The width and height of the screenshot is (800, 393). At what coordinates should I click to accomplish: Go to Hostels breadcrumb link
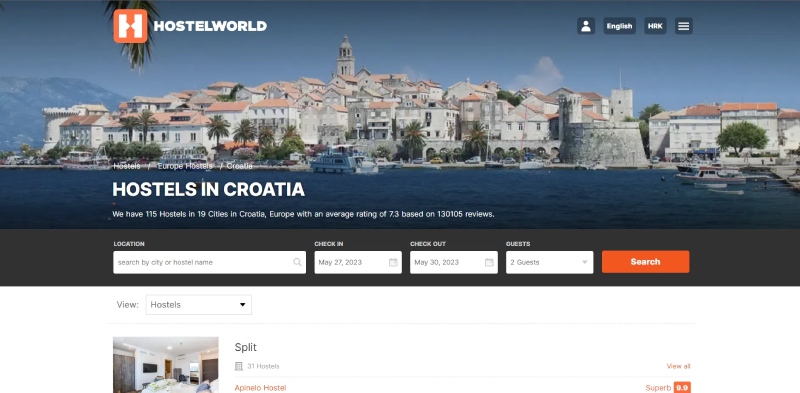pyautogui.click(x=127, y=166)
